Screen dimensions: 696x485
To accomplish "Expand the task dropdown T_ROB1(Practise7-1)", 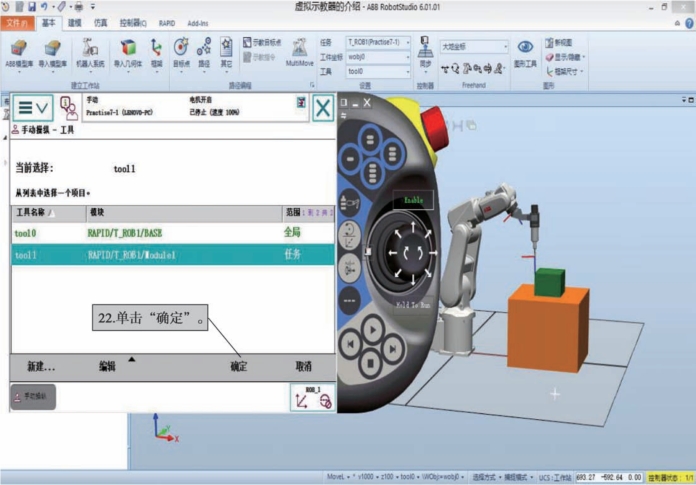I will point(378,43).
